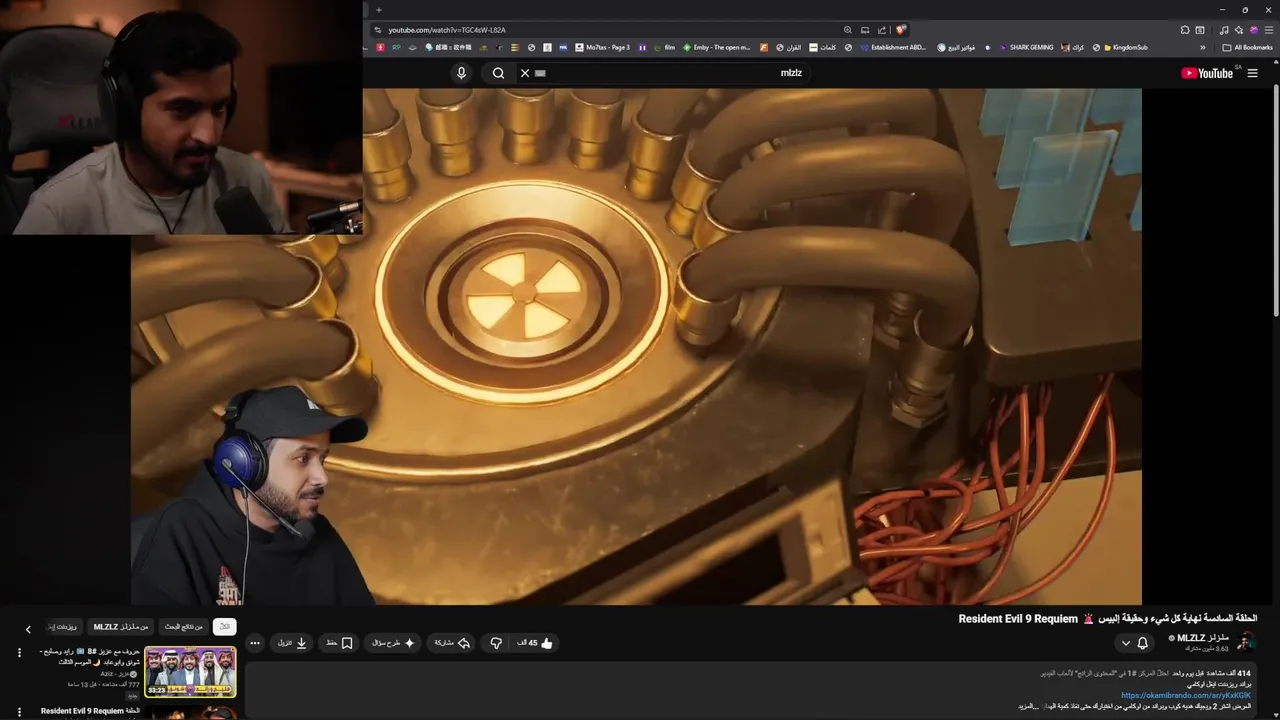Select the 'All' filter chip

tap(225, 627)
